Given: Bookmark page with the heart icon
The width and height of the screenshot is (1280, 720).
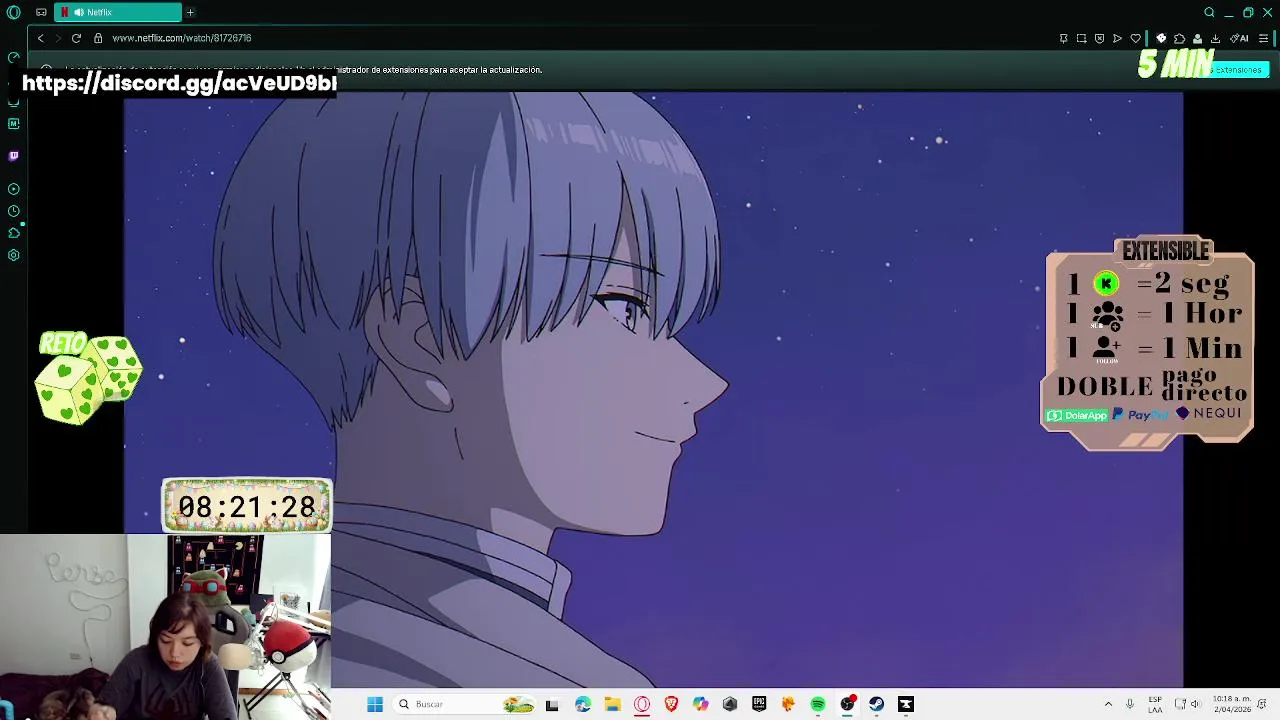Looking at the screenshot, I should 1135,38.
